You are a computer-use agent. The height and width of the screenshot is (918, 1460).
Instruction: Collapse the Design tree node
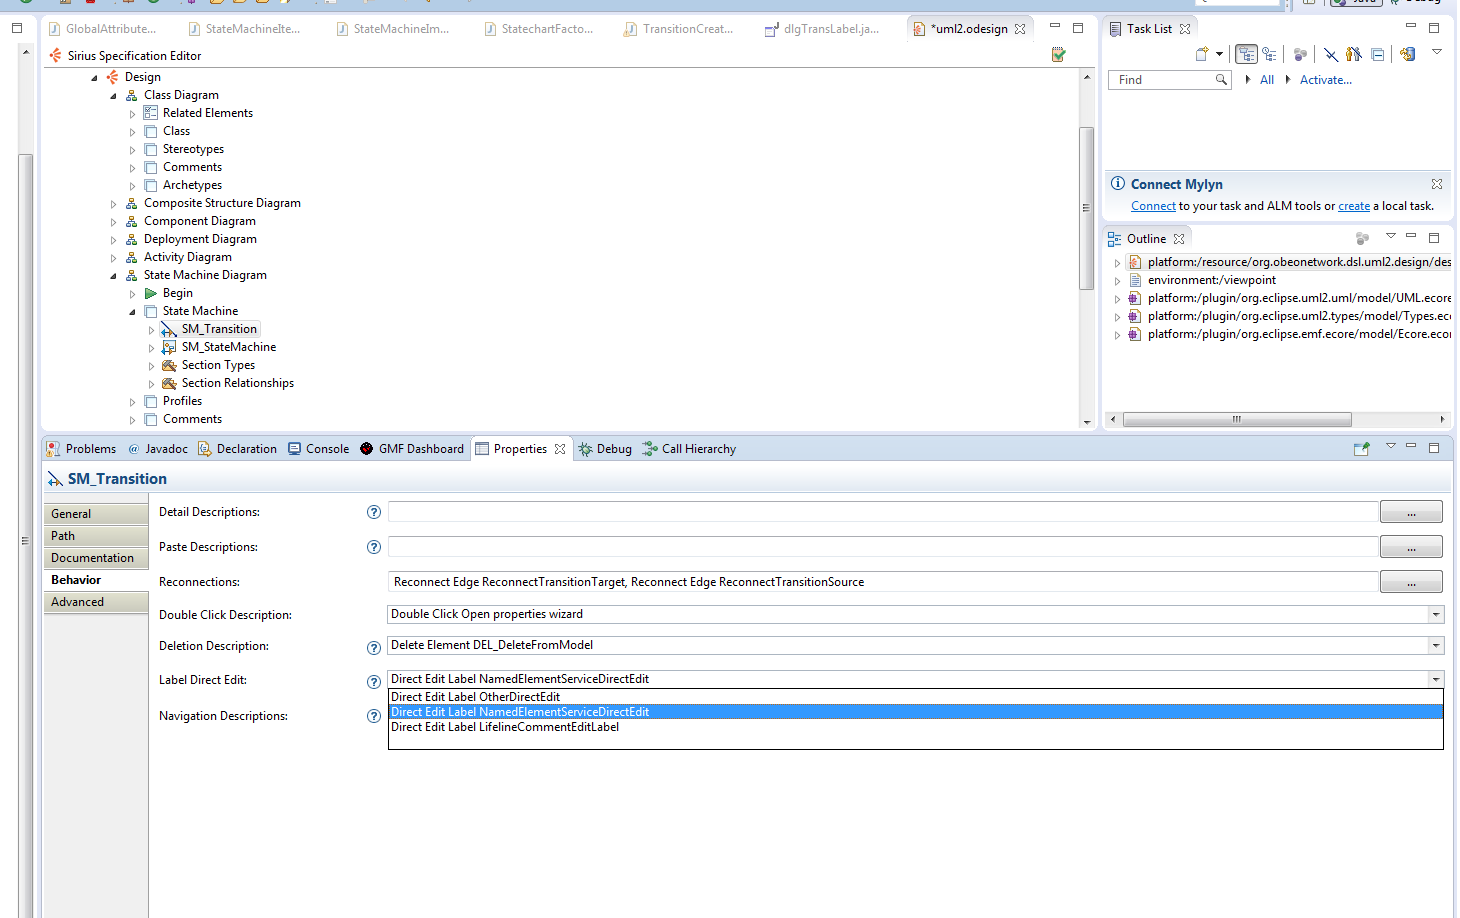click(x=95, y=78)
